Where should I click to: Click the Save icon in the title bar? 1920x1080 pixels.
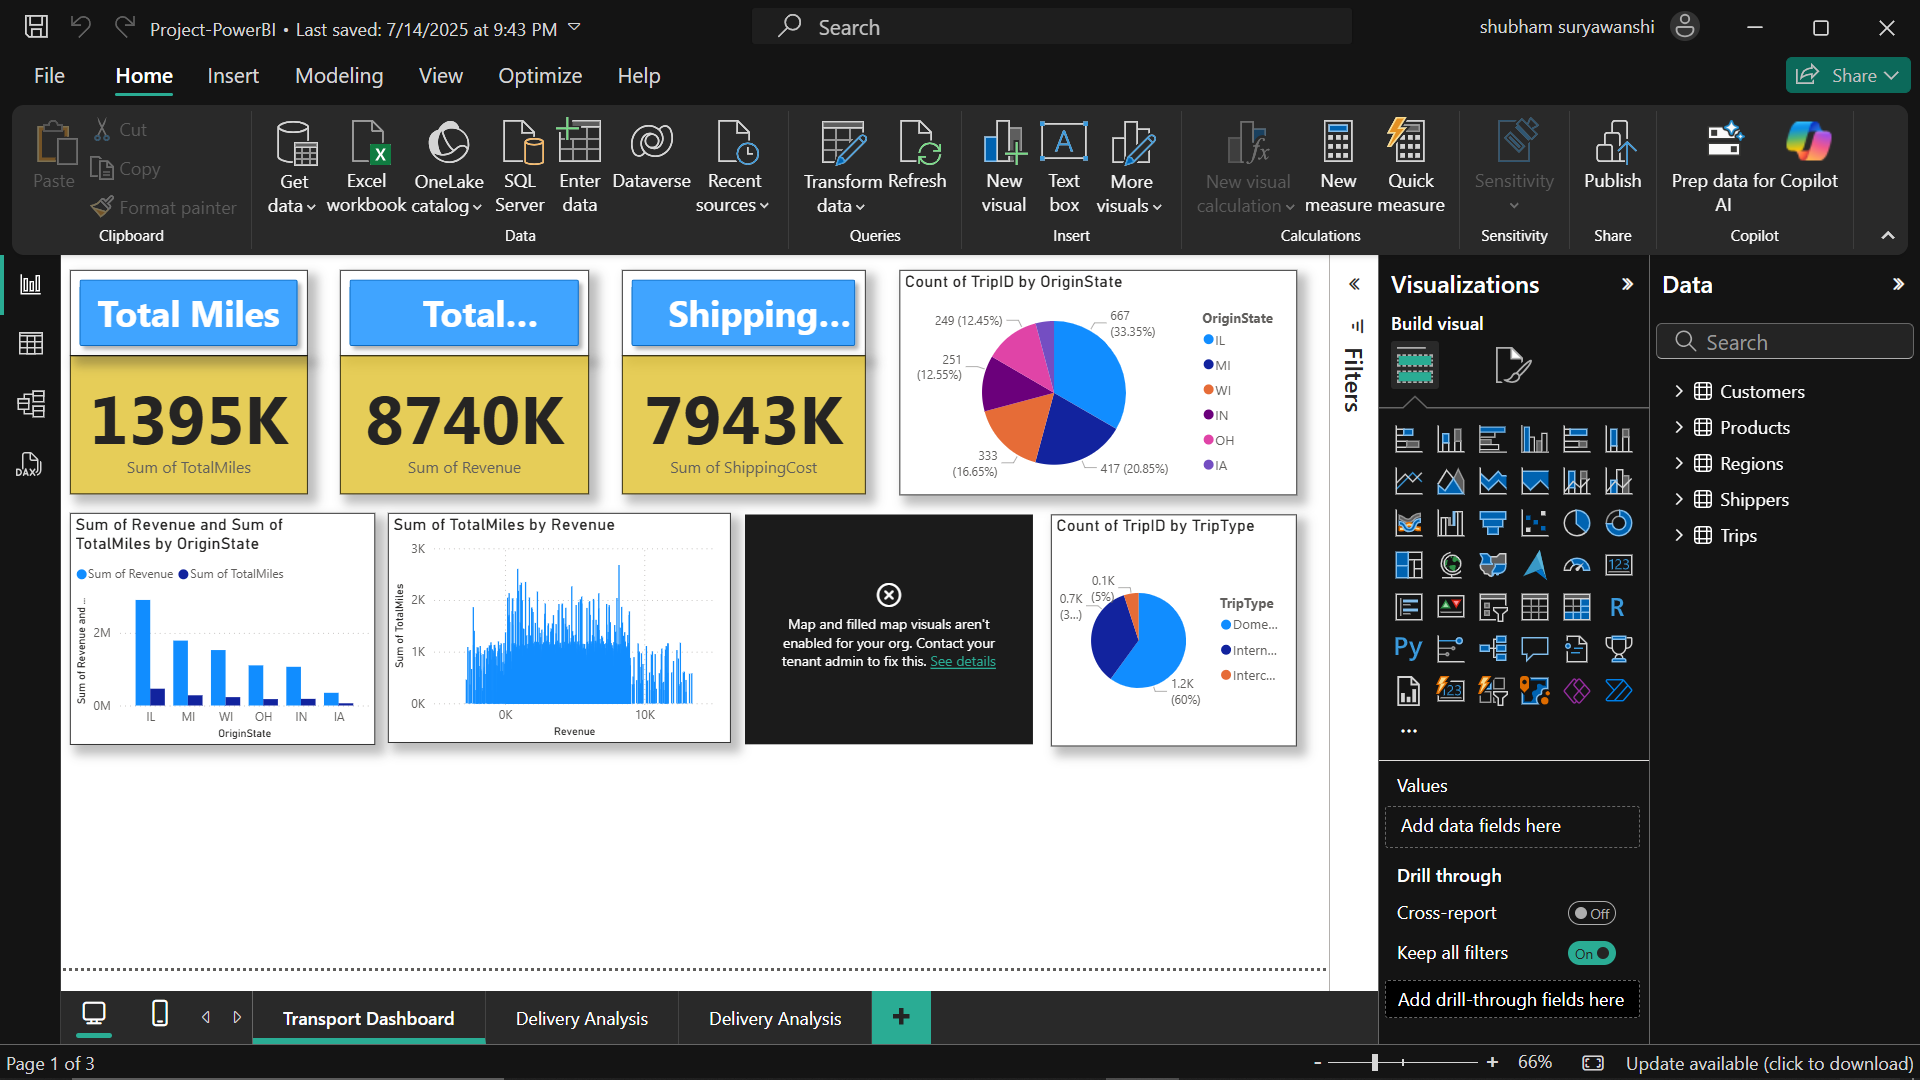pos(36,27)
